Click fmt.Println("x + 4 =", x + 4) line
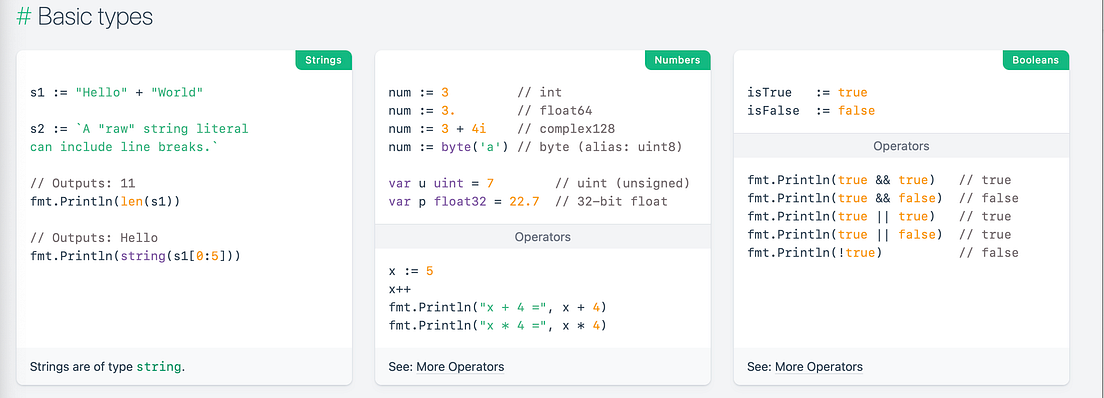Image resolution: width=1104 pixels, height=398 pixels. pos(498,307)
